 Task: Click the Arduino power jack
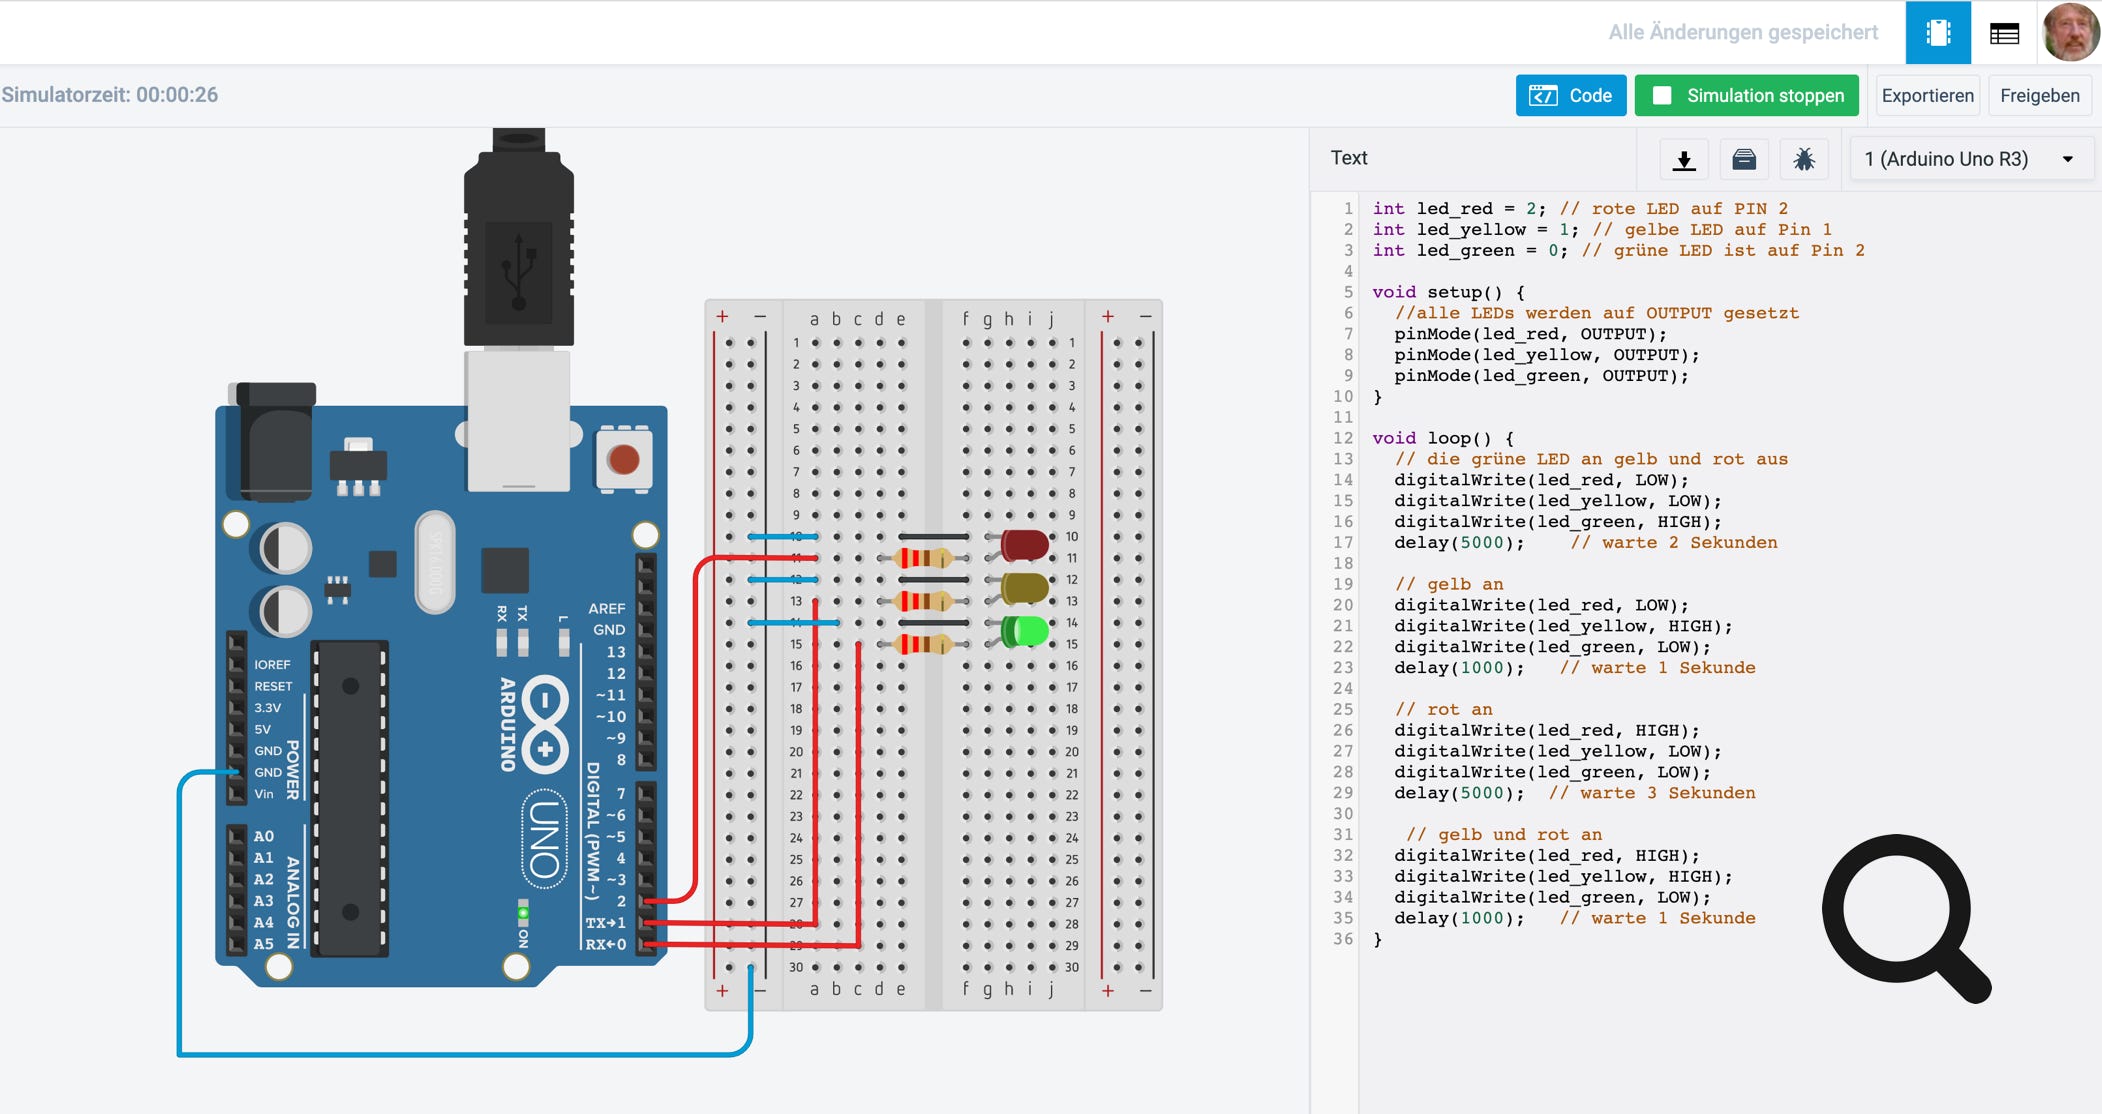(271, 440)
